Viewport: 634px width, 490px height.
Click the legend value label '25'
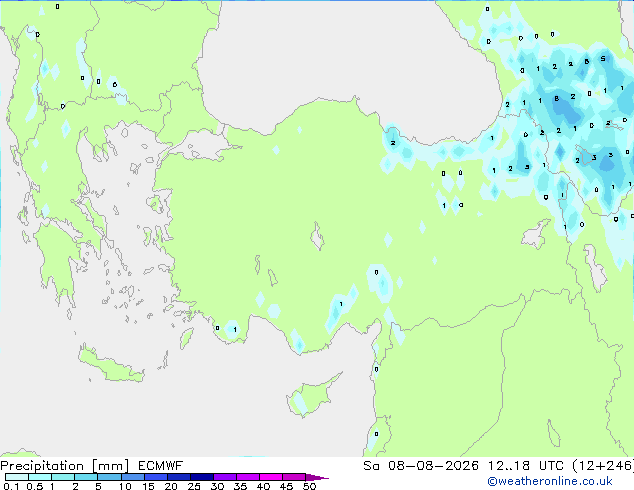[x=194, y=486]
